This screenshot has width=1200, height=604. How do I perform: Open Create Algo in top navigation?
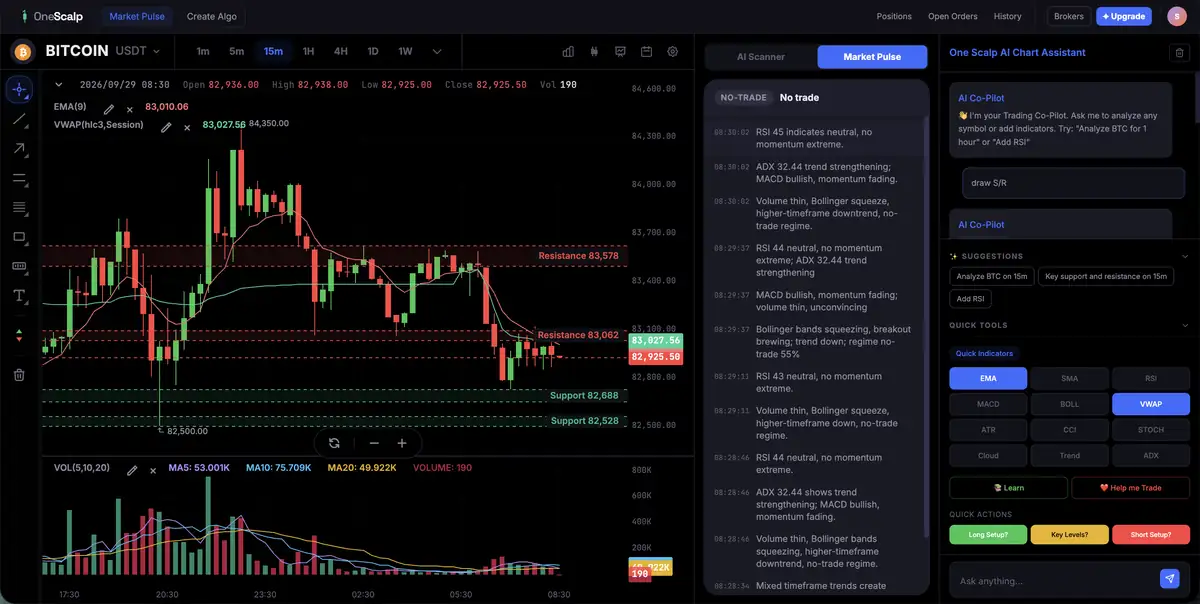(x=211, y=16)
